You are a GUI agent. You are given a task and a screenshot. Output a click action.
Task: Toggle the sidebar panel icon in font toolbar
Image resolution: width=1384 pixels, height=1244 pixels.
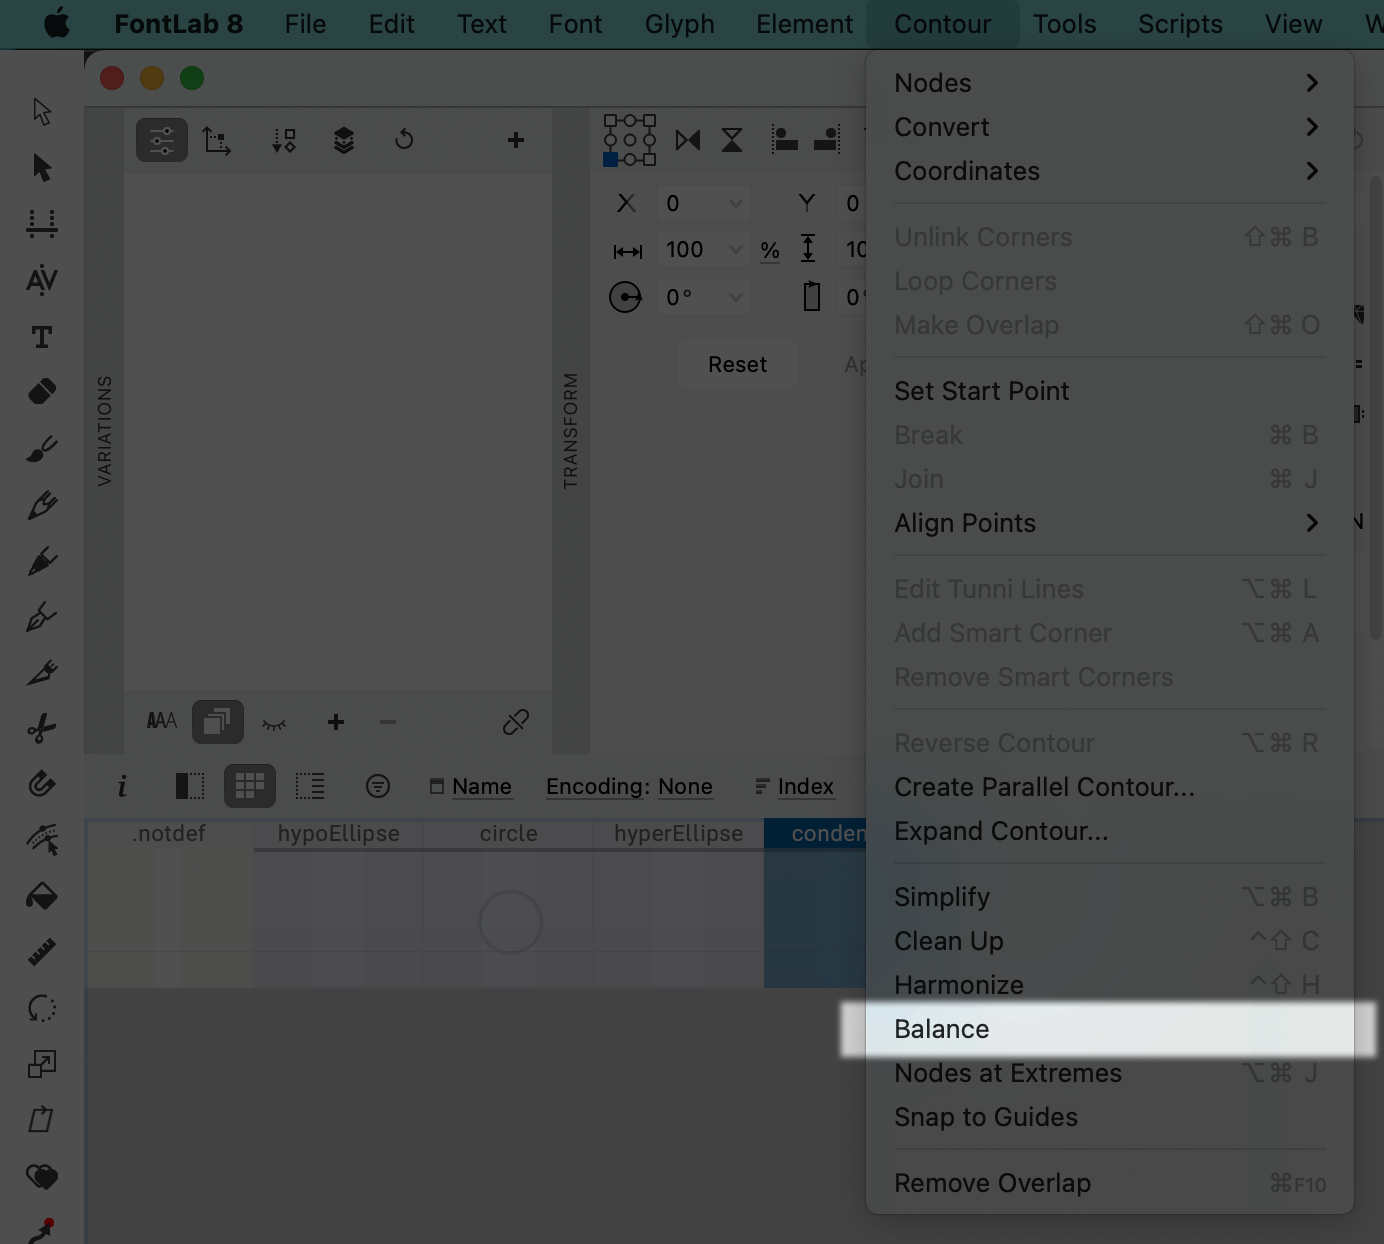pyautogui.click(x=190, y=786)
